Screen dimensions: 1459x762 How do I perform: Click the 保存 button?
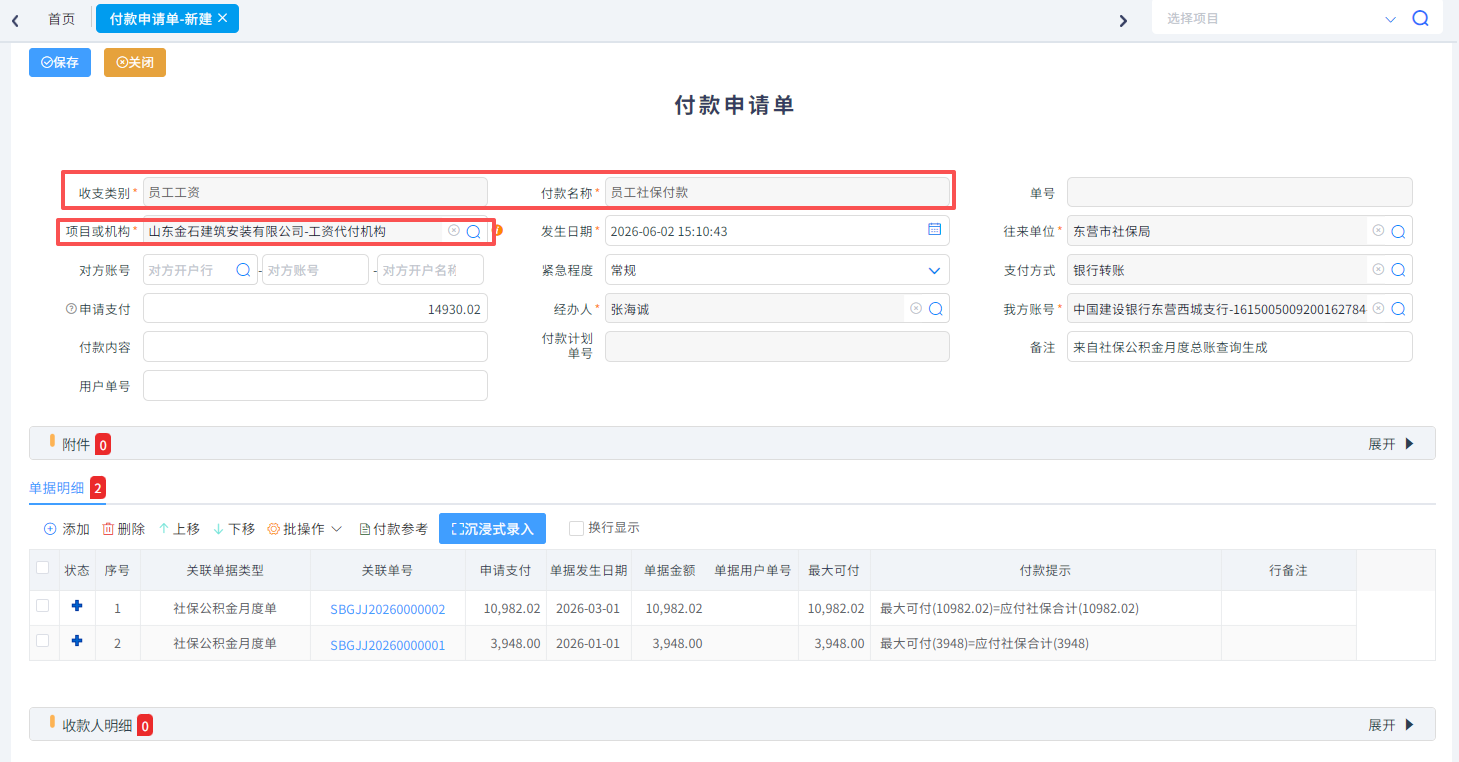[60, 62]
